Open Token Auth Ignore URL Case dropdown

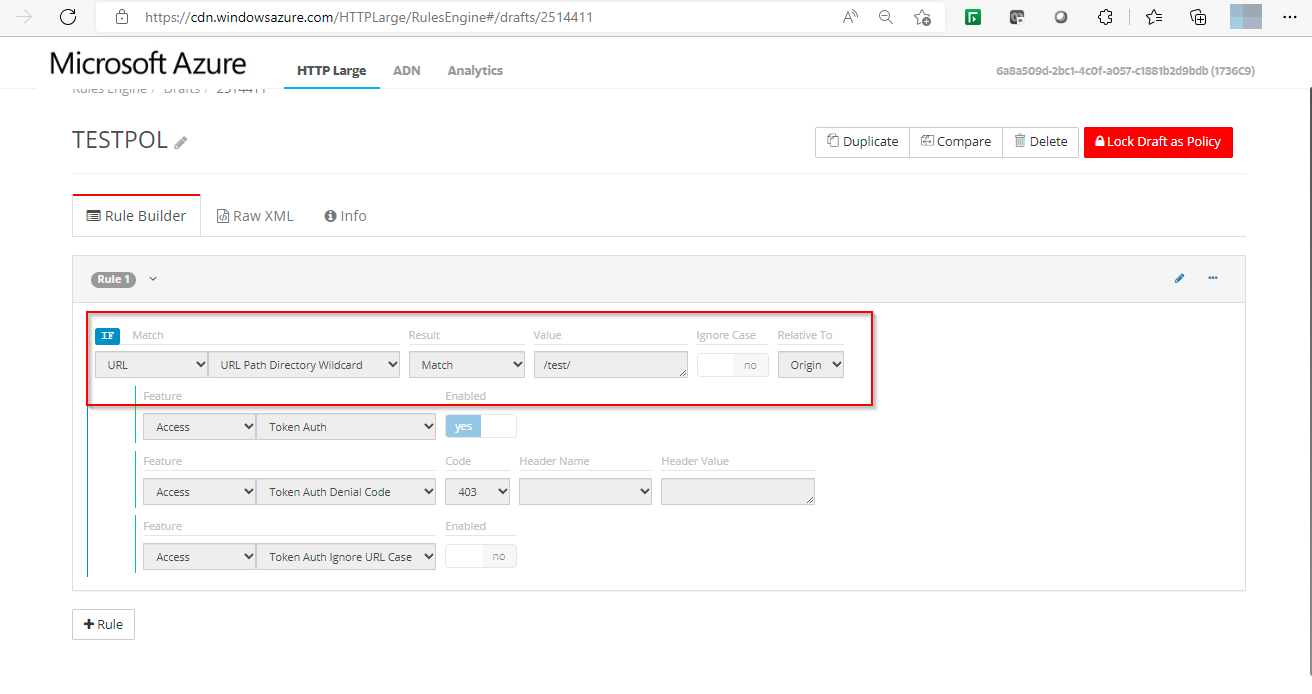point(346,557)
